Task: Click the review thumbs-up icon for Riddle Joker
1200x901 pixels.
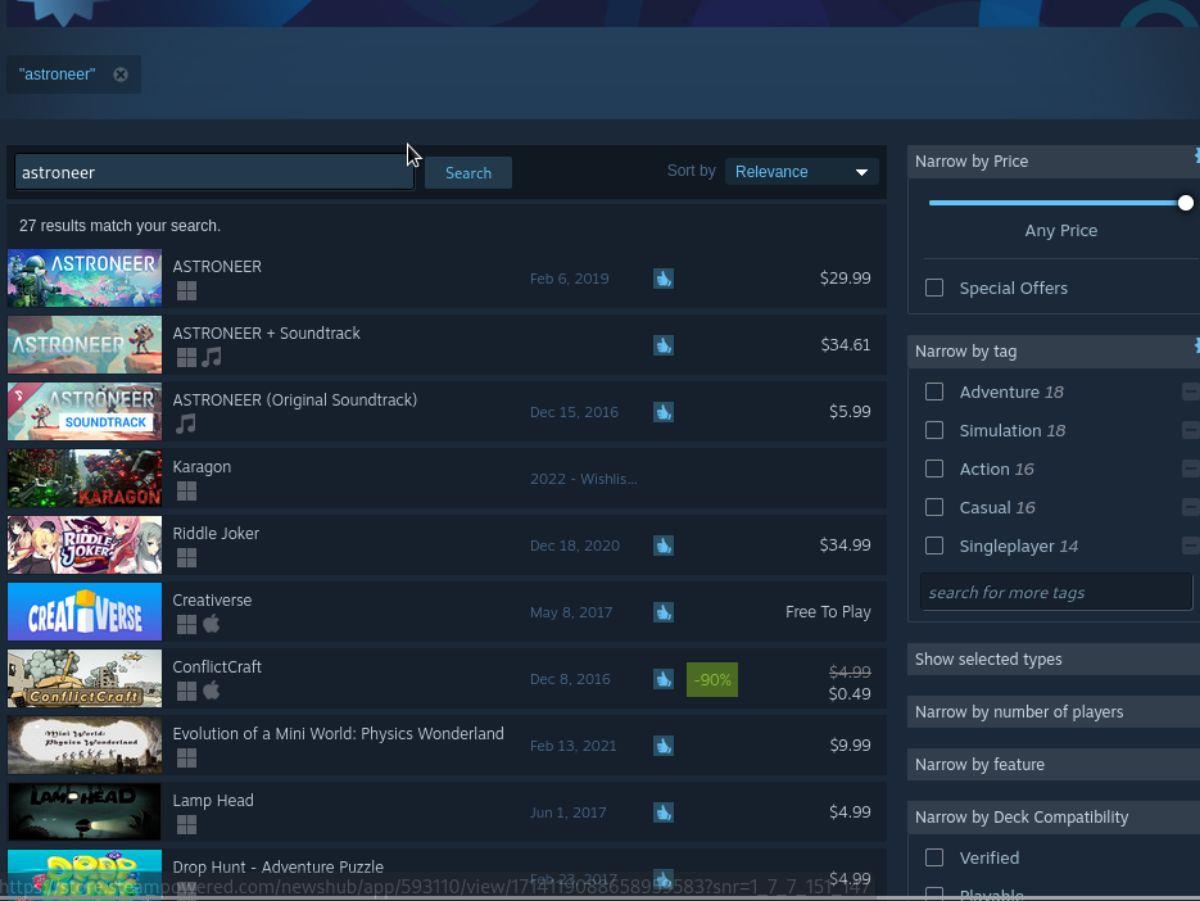Action: coord(663,545)
